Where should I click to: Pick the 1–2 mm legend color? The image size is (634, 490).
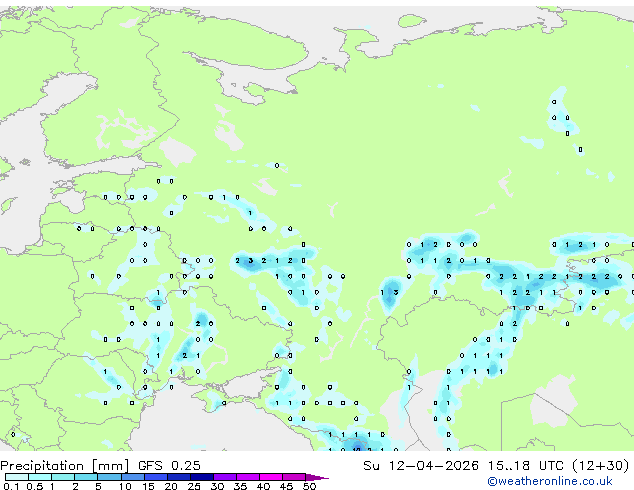click(x=63, y=477)
